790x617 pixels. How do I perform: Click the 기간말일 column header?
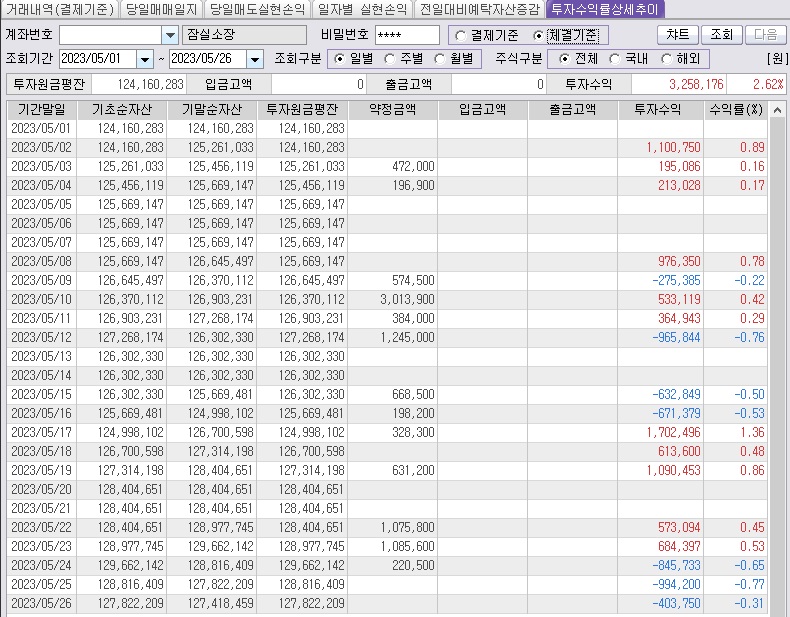click(x=42, y=110)
